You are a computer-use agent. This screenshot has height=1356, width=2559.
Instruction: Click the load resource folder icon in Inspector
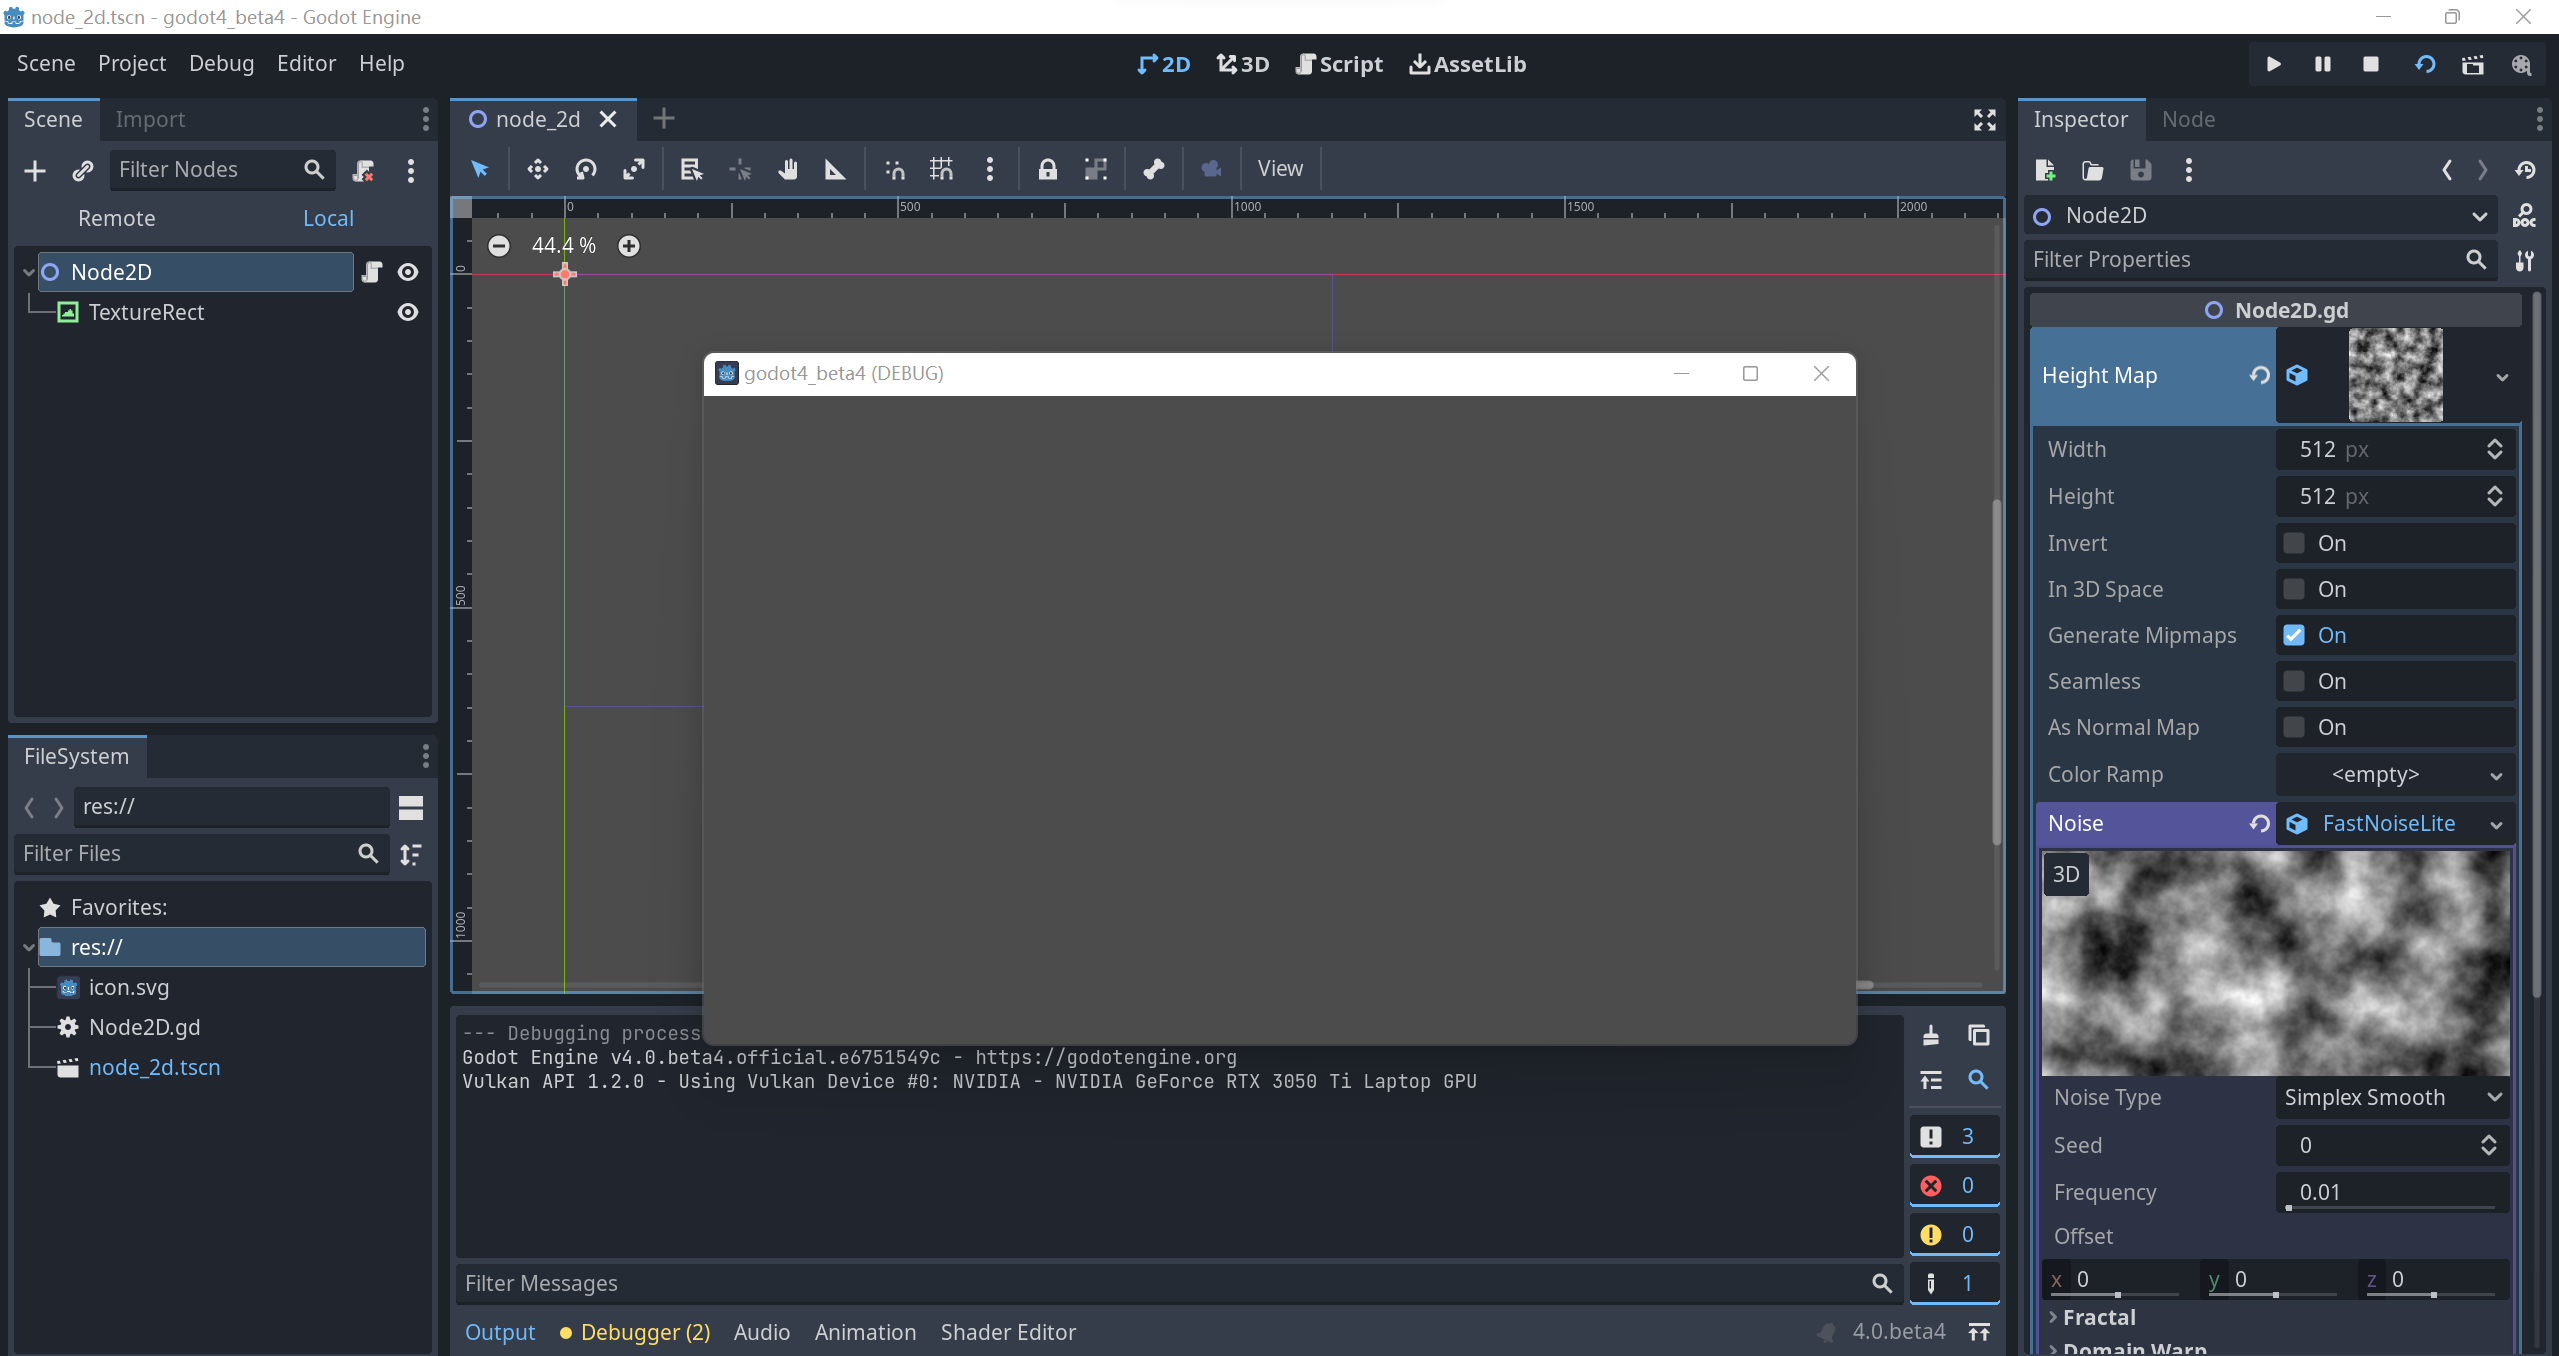pos(2092,170)
